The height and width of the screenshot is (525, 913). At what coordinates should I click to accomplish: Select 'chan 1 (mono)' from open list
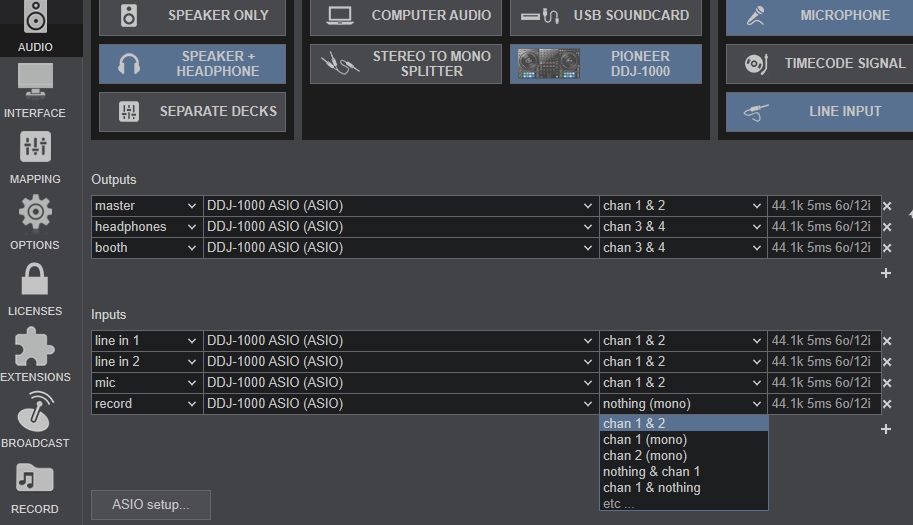point(684,439)
